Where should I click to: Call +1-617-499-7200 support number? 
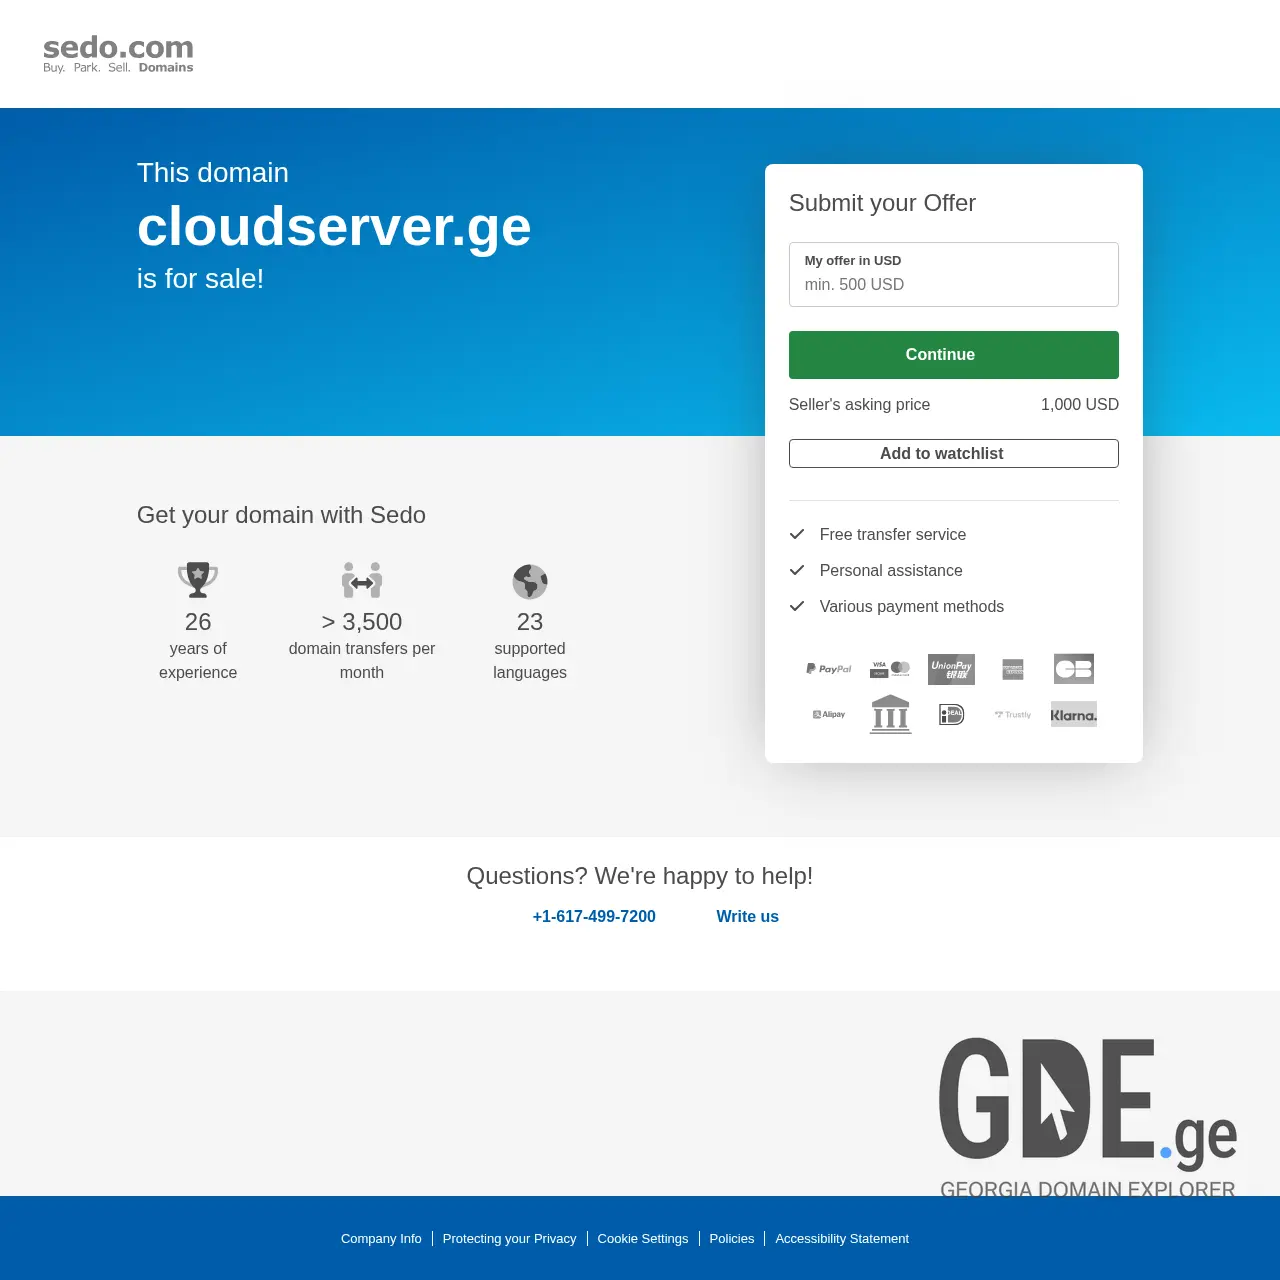coord(594,916)
